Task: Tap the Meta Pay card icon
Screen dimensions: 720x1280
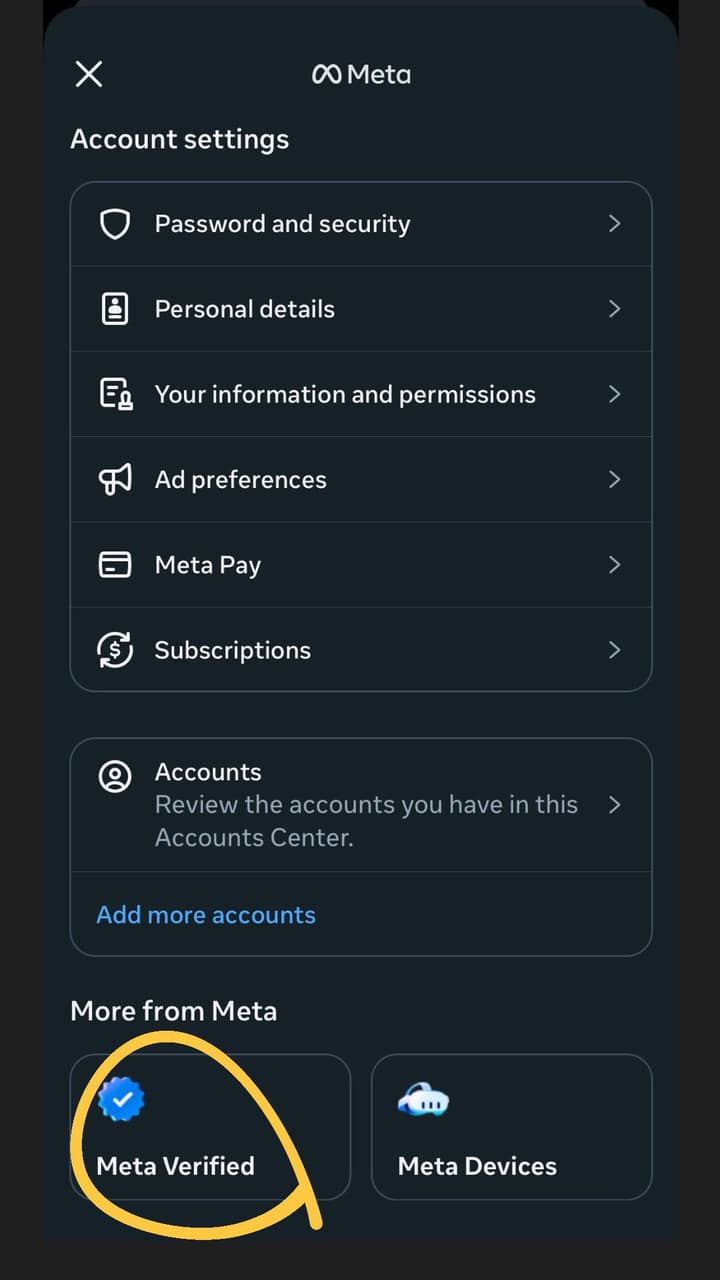Action: pos(115,565)
